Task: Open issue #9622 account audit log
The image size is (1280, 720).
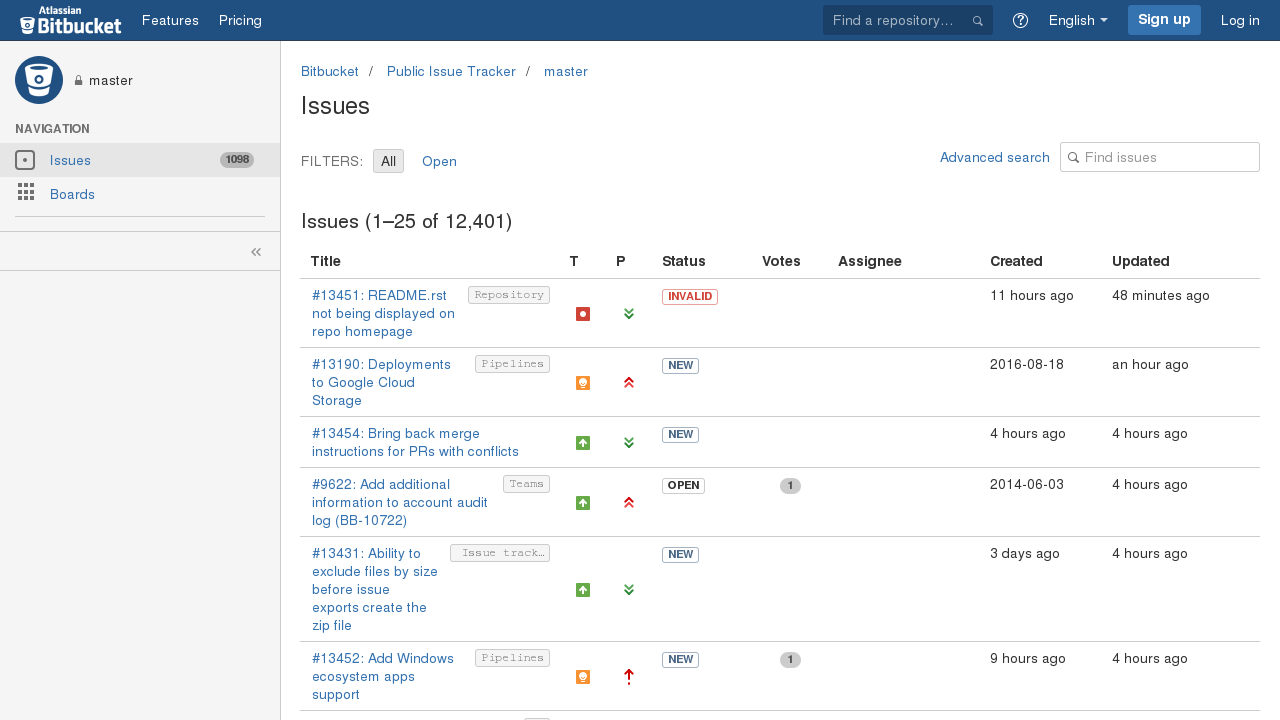Action: [x=400, y=502]
